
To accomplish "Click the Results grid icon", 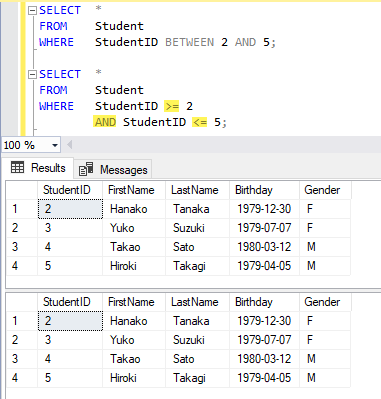I will [17, 167].
